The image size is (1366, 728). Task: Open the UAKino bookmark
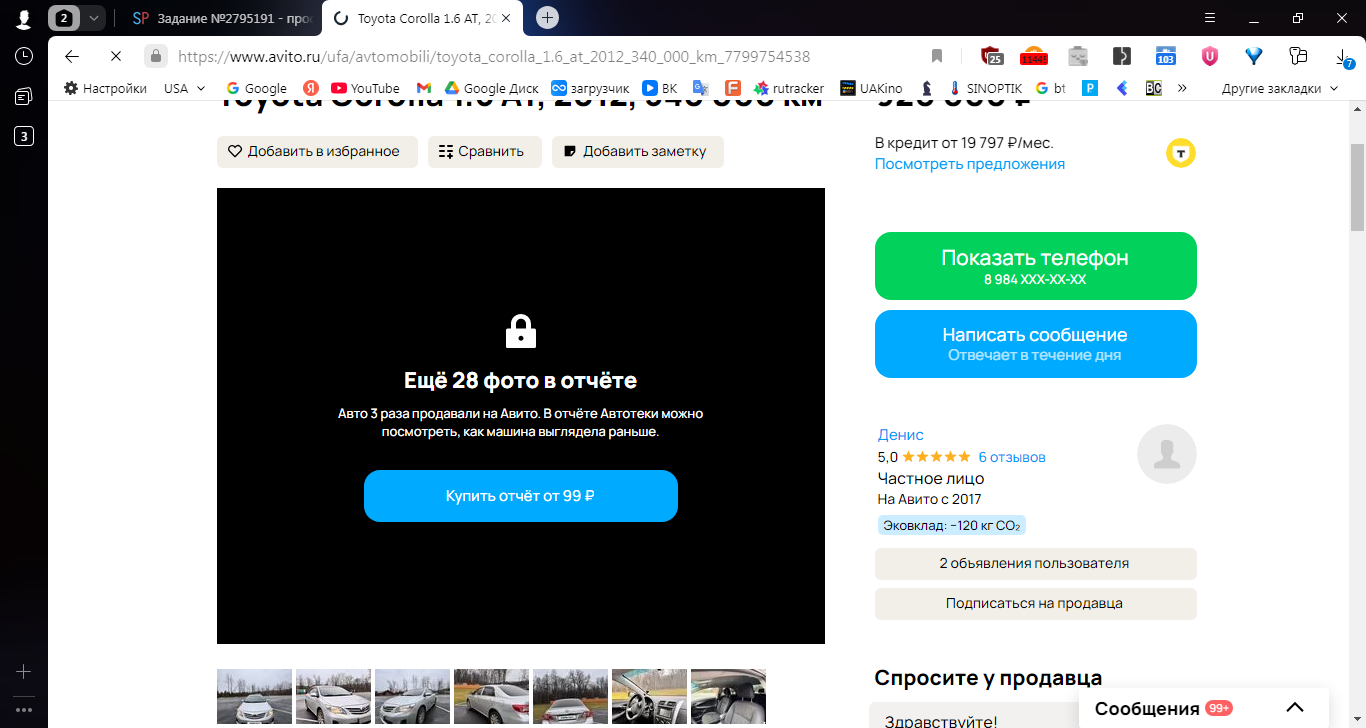[871, 88]
